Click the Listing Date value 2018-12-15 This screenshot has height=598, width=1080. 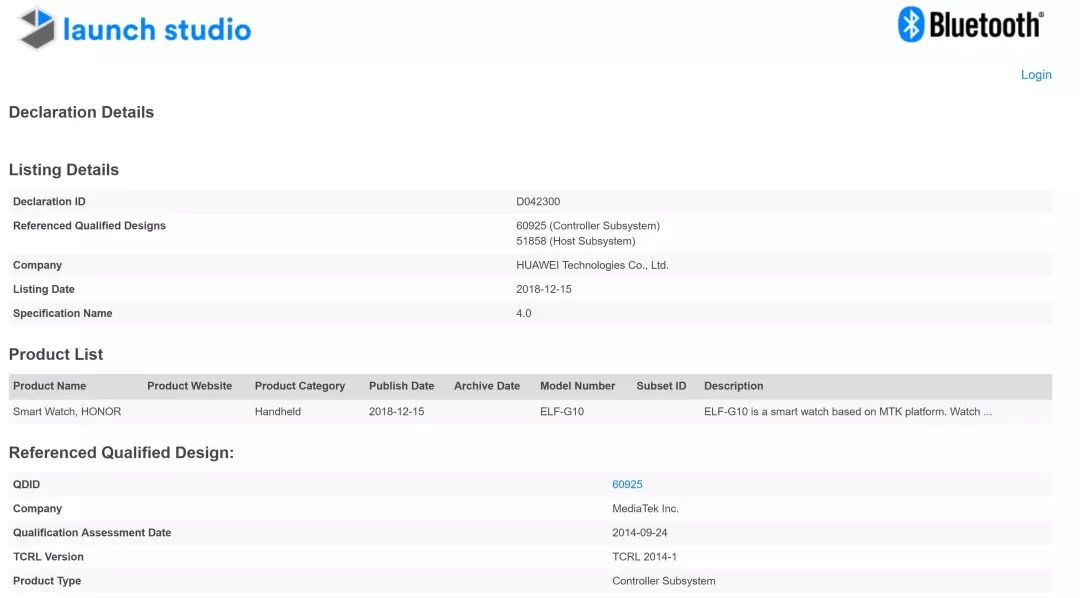[x=543, y=289]
